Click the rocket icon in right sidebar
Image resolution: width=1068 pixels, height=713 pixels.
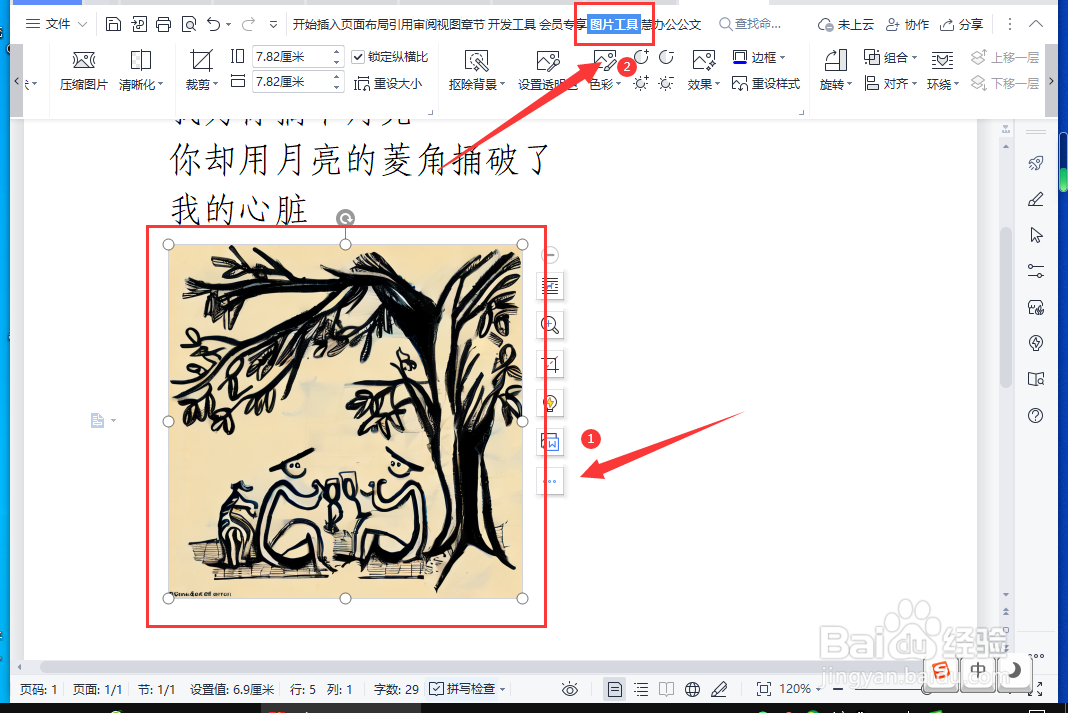1035,163
